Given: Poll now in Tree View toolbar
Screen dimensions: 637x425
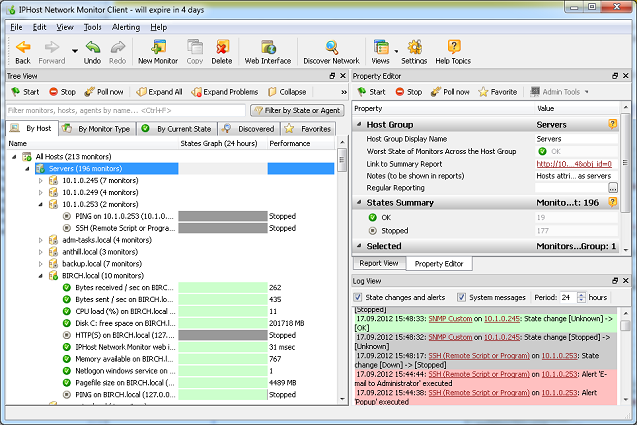Looking at the screenshot, I should (103, 92).
